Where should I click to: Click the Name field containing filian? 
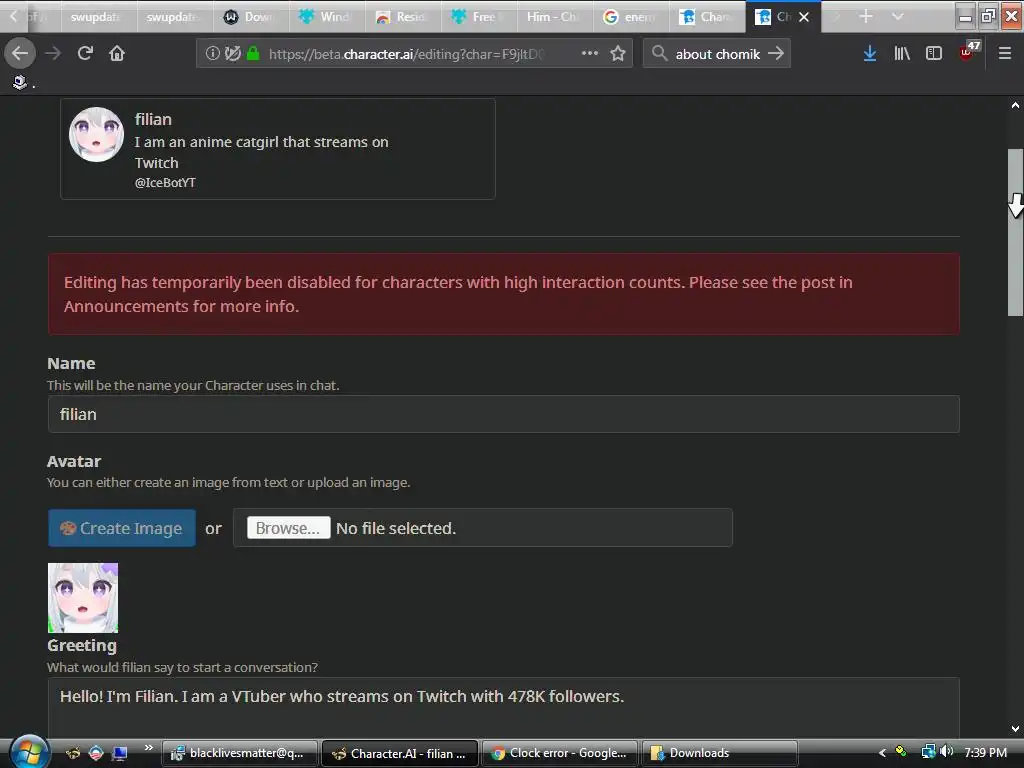click(504, 414)
